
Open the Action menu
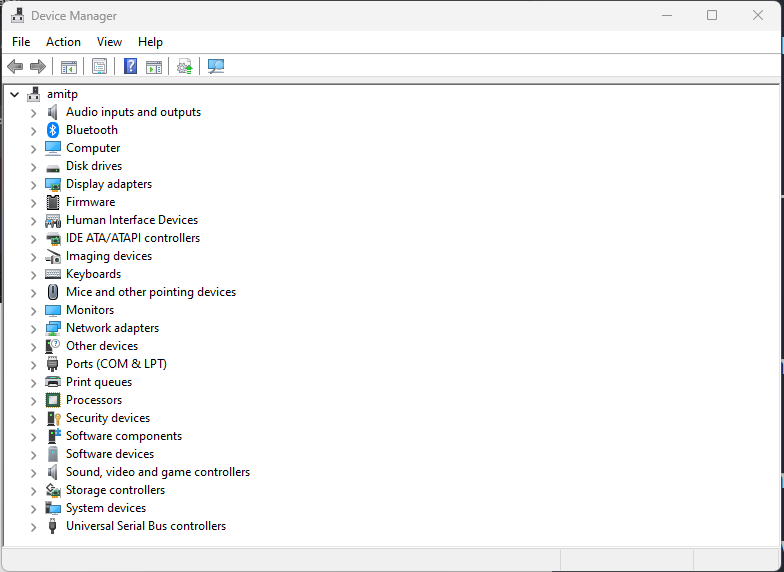pos(64,42)
